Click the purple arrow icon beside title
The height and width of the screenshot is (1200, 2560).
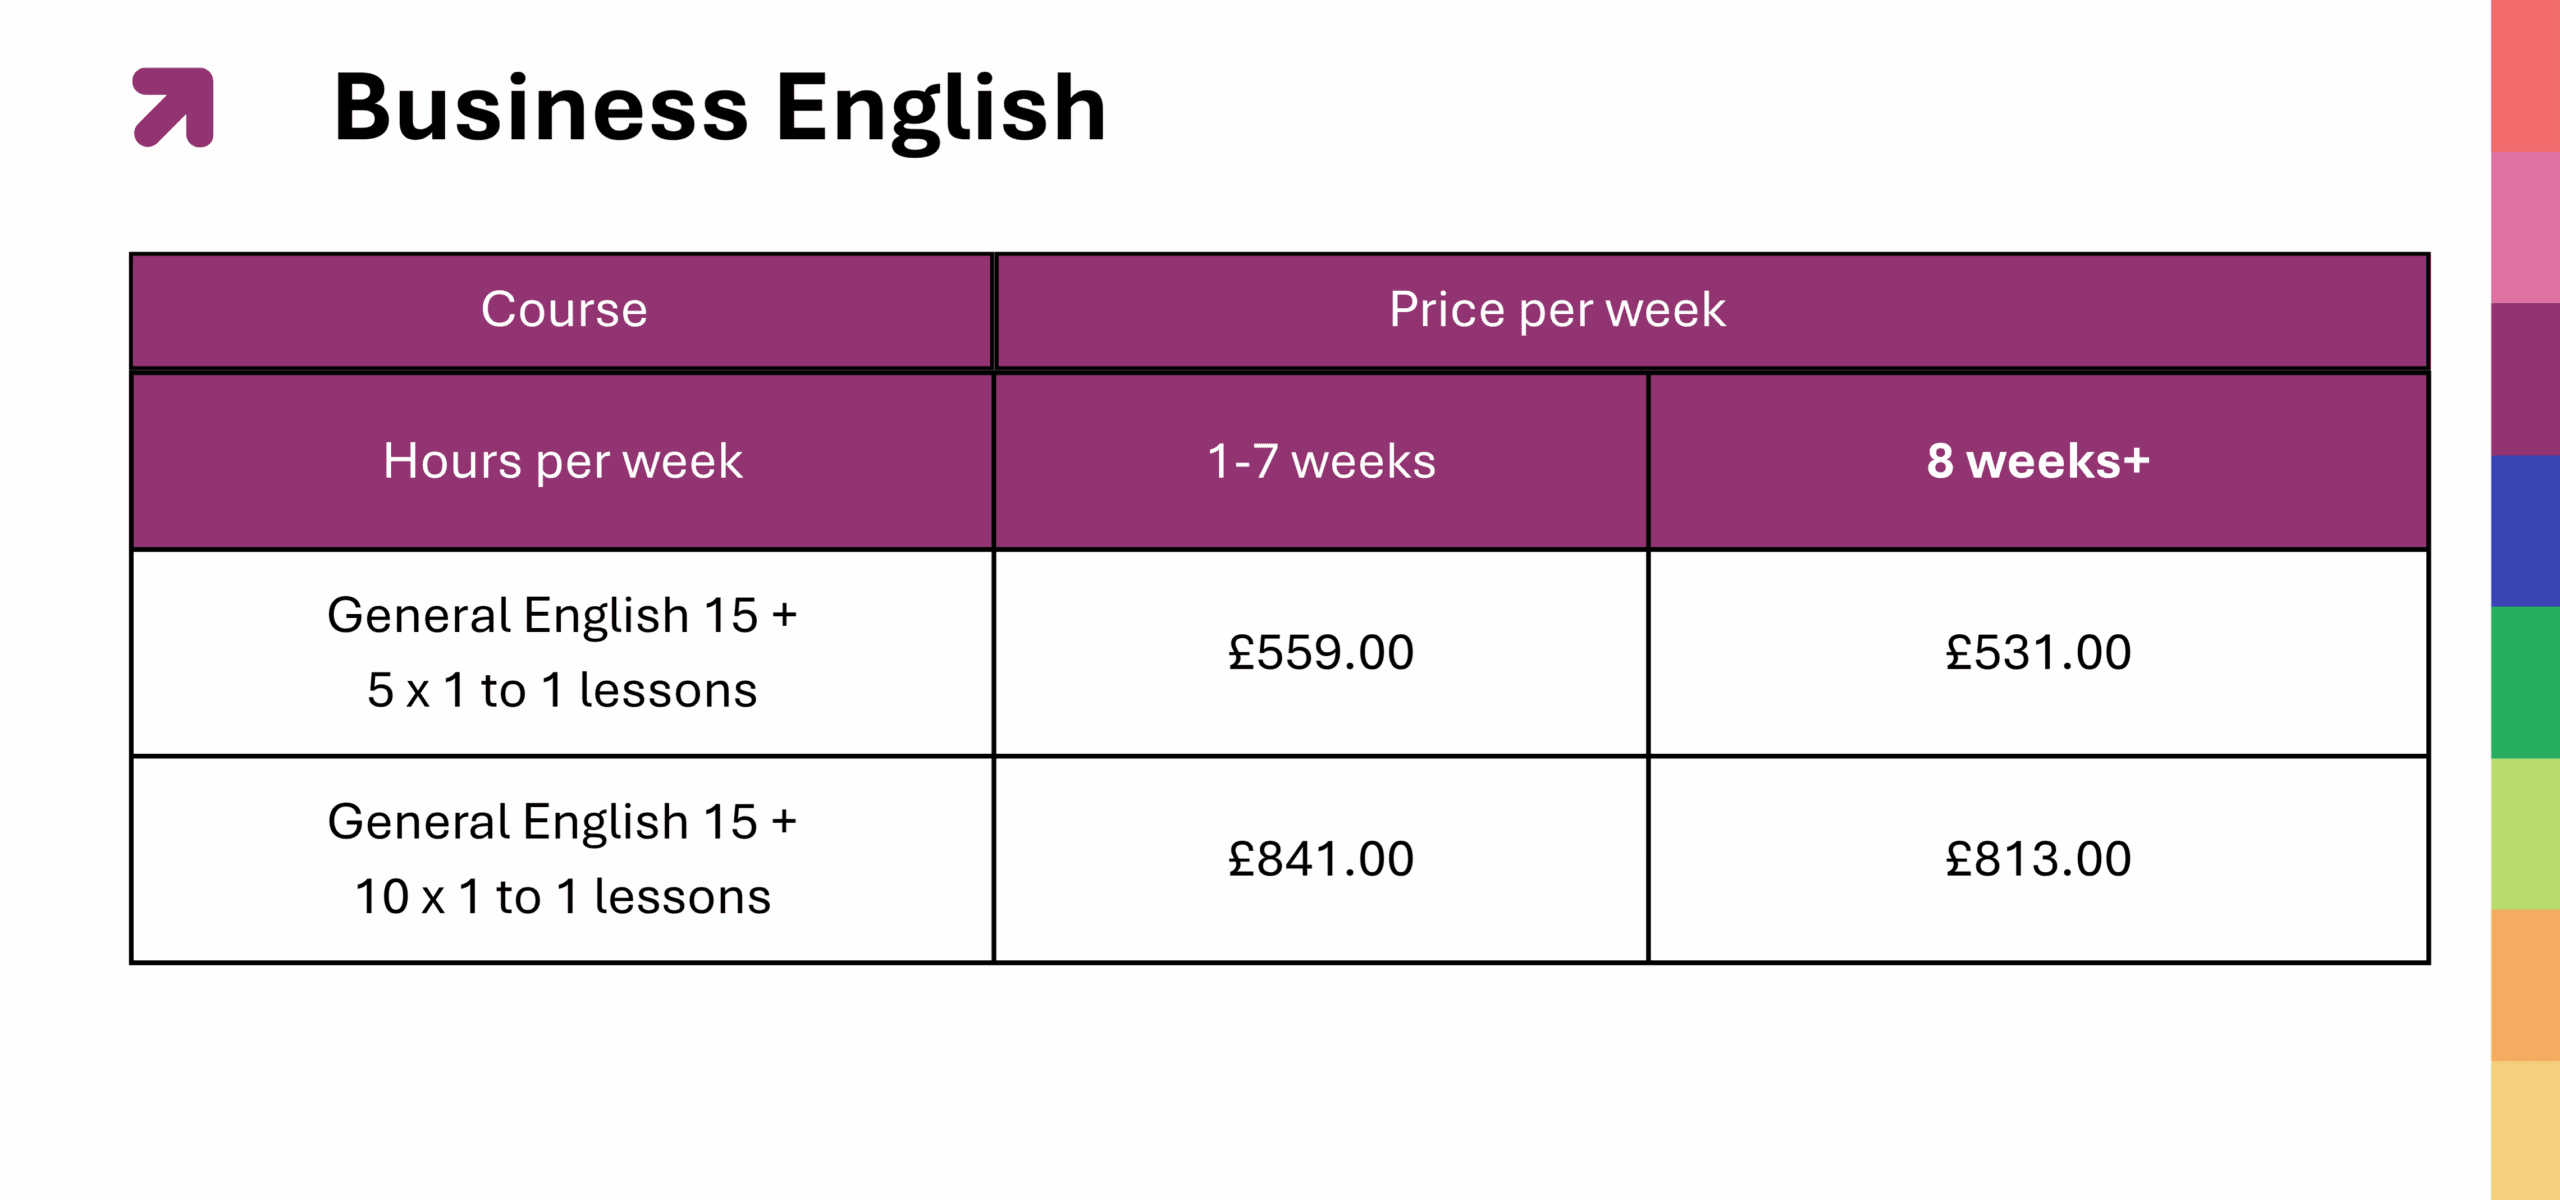pyautogui.click(x=173, y=107)
